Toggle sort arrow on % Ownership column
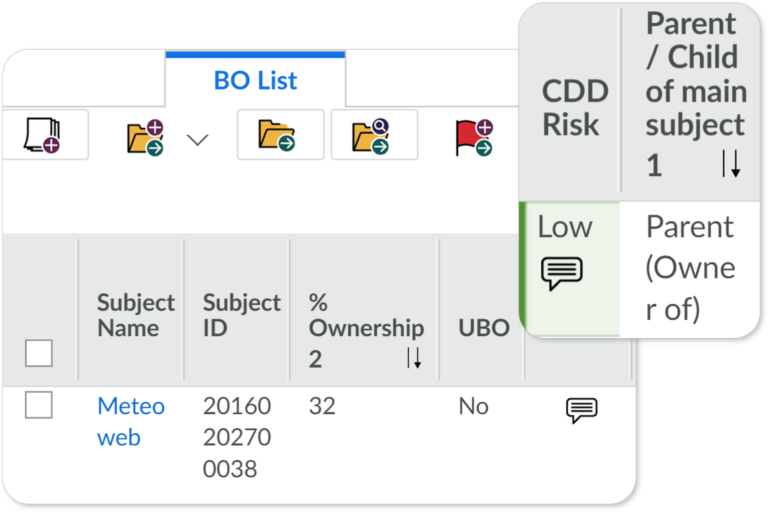768x512 pixels. tap(414, 359)
